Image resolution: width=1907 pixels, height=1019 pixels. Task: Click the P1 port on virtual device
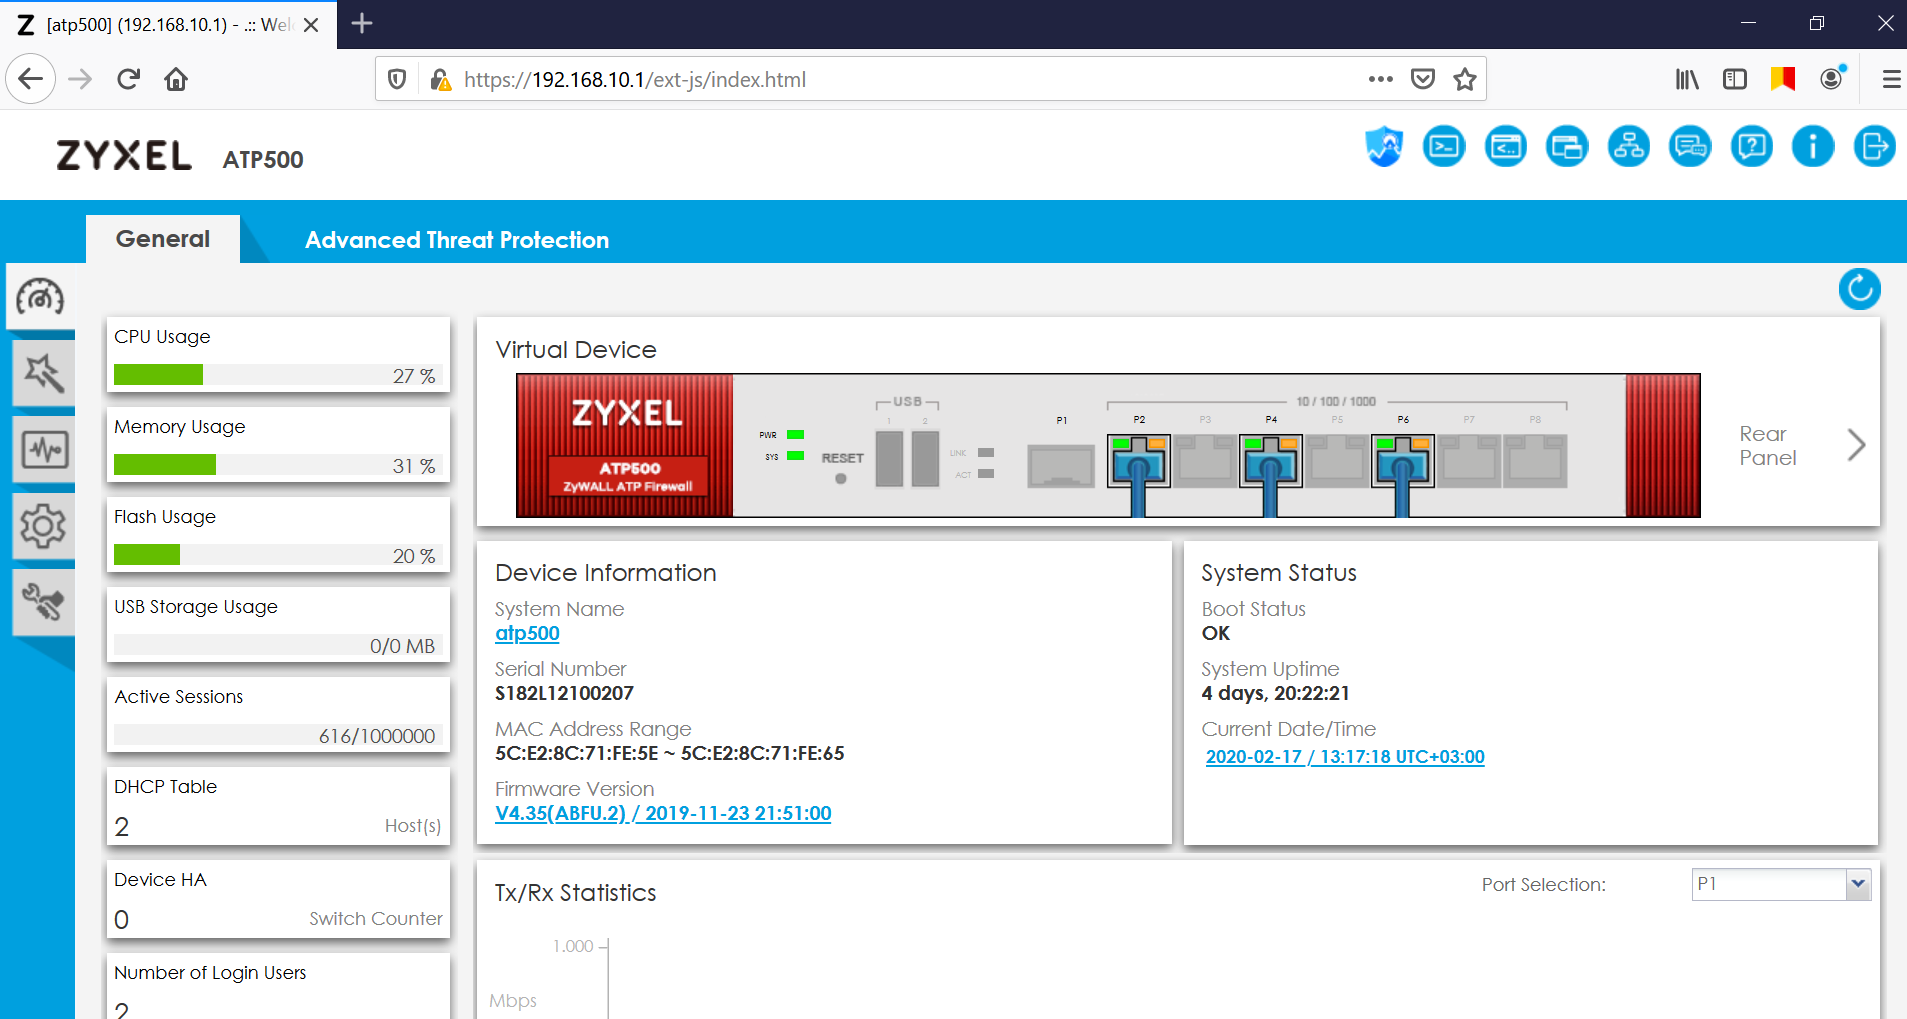point(1061,465)
